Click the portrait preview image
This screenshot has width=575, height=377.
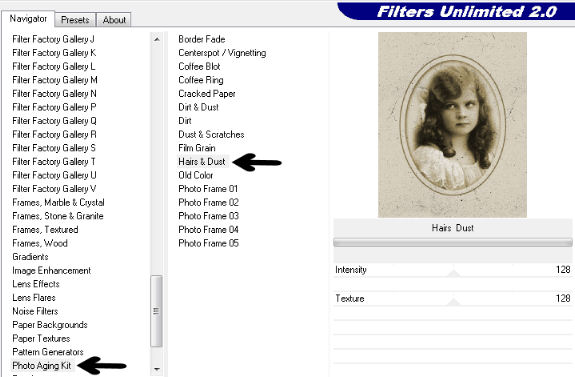pos(452,125)
